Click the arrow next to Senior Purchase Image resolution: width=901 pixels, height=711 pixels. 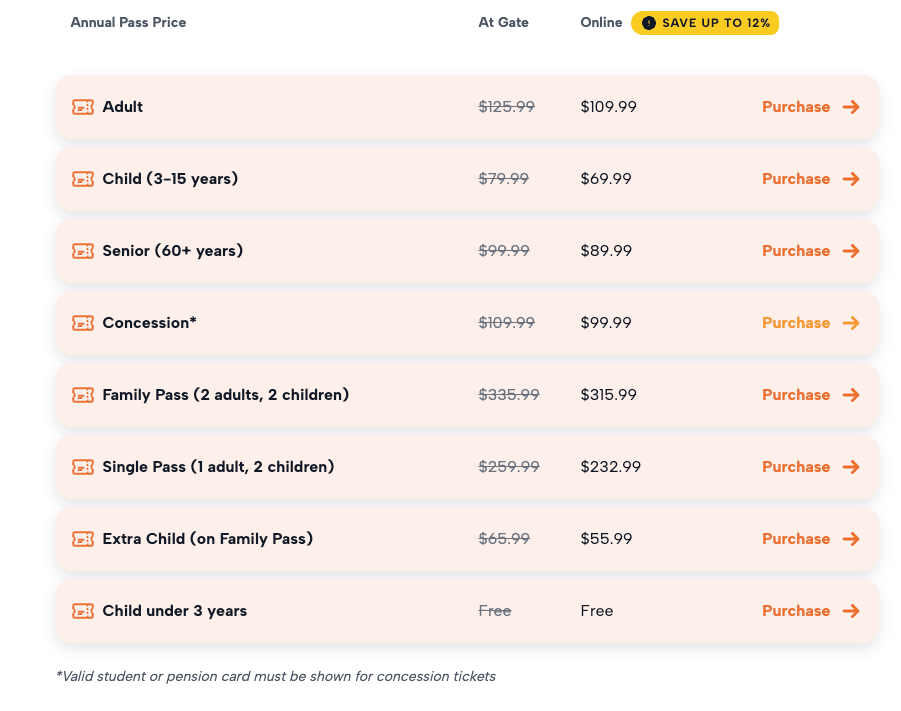(851, 251)
